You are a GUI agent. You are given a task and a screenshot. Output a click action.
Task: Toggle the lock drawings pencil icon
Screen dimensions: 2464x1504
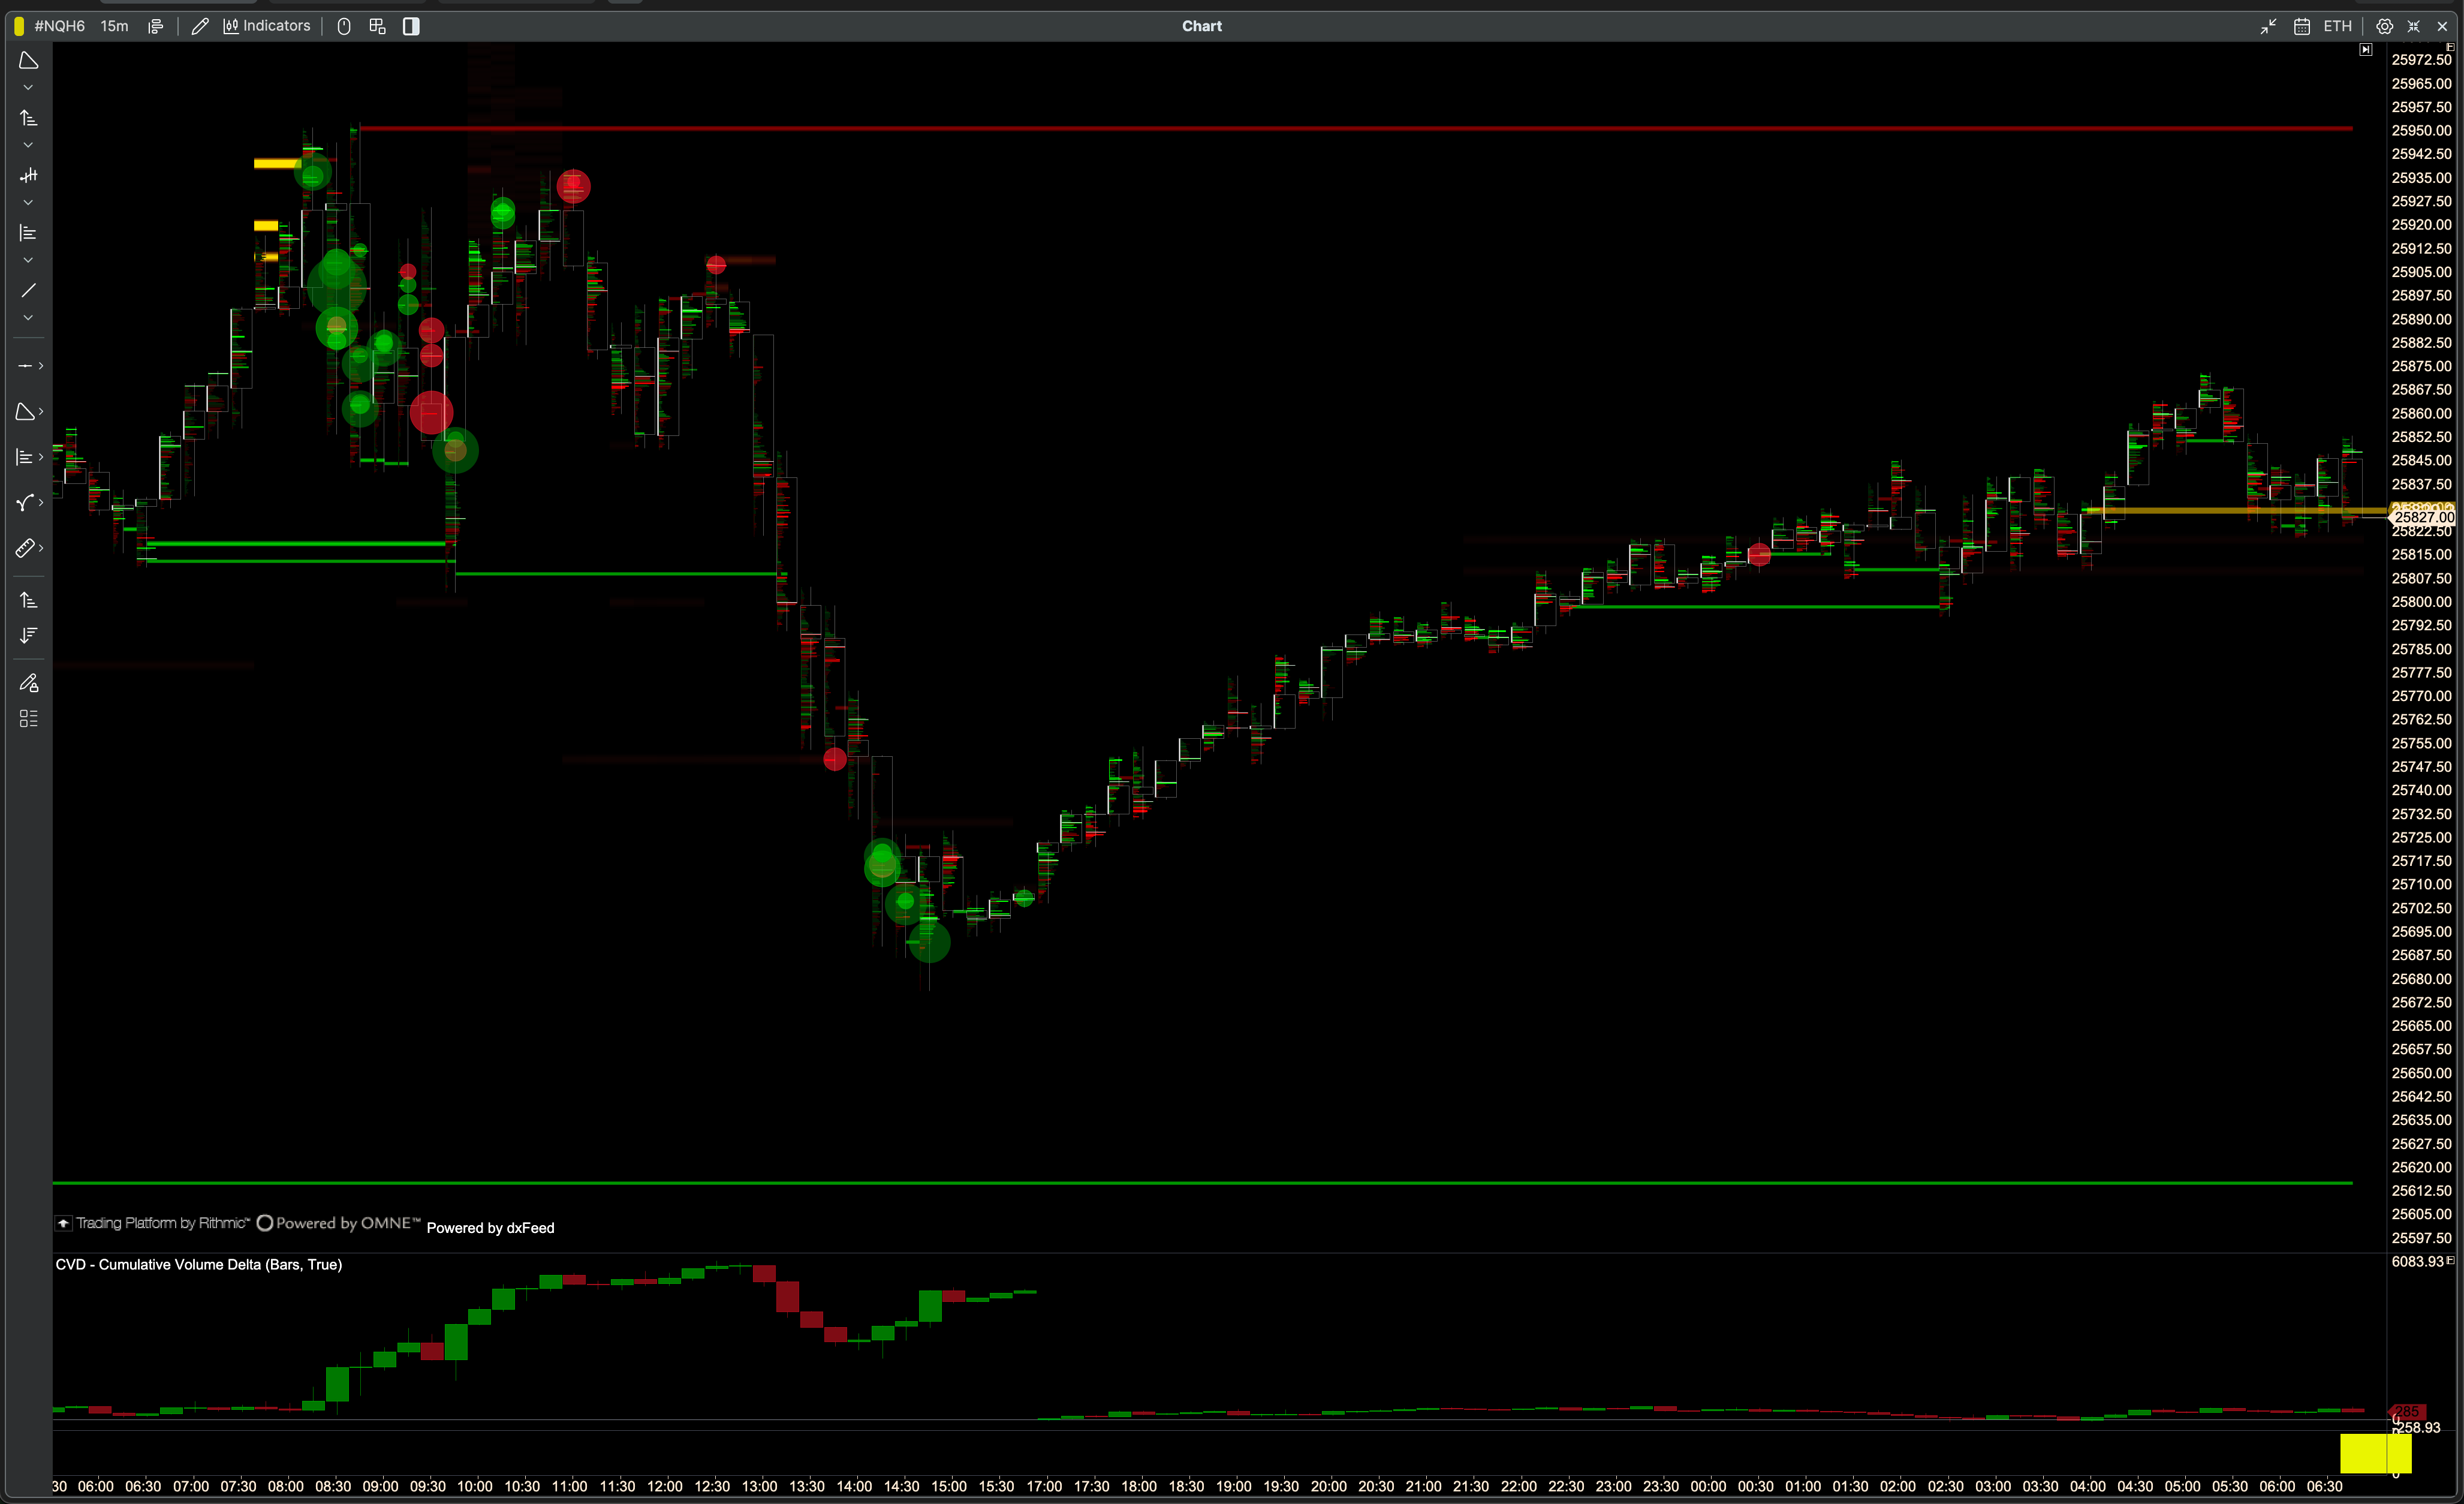pyautogui.click(x=28, y=683)
